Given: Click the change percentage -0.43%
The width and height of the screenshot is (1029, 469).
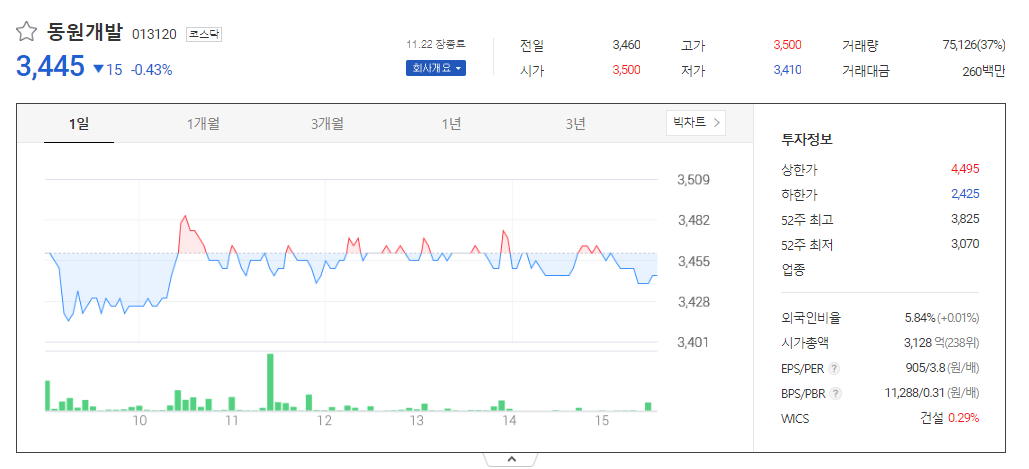Looking at the screenshot, I should (x=152, y=70).
